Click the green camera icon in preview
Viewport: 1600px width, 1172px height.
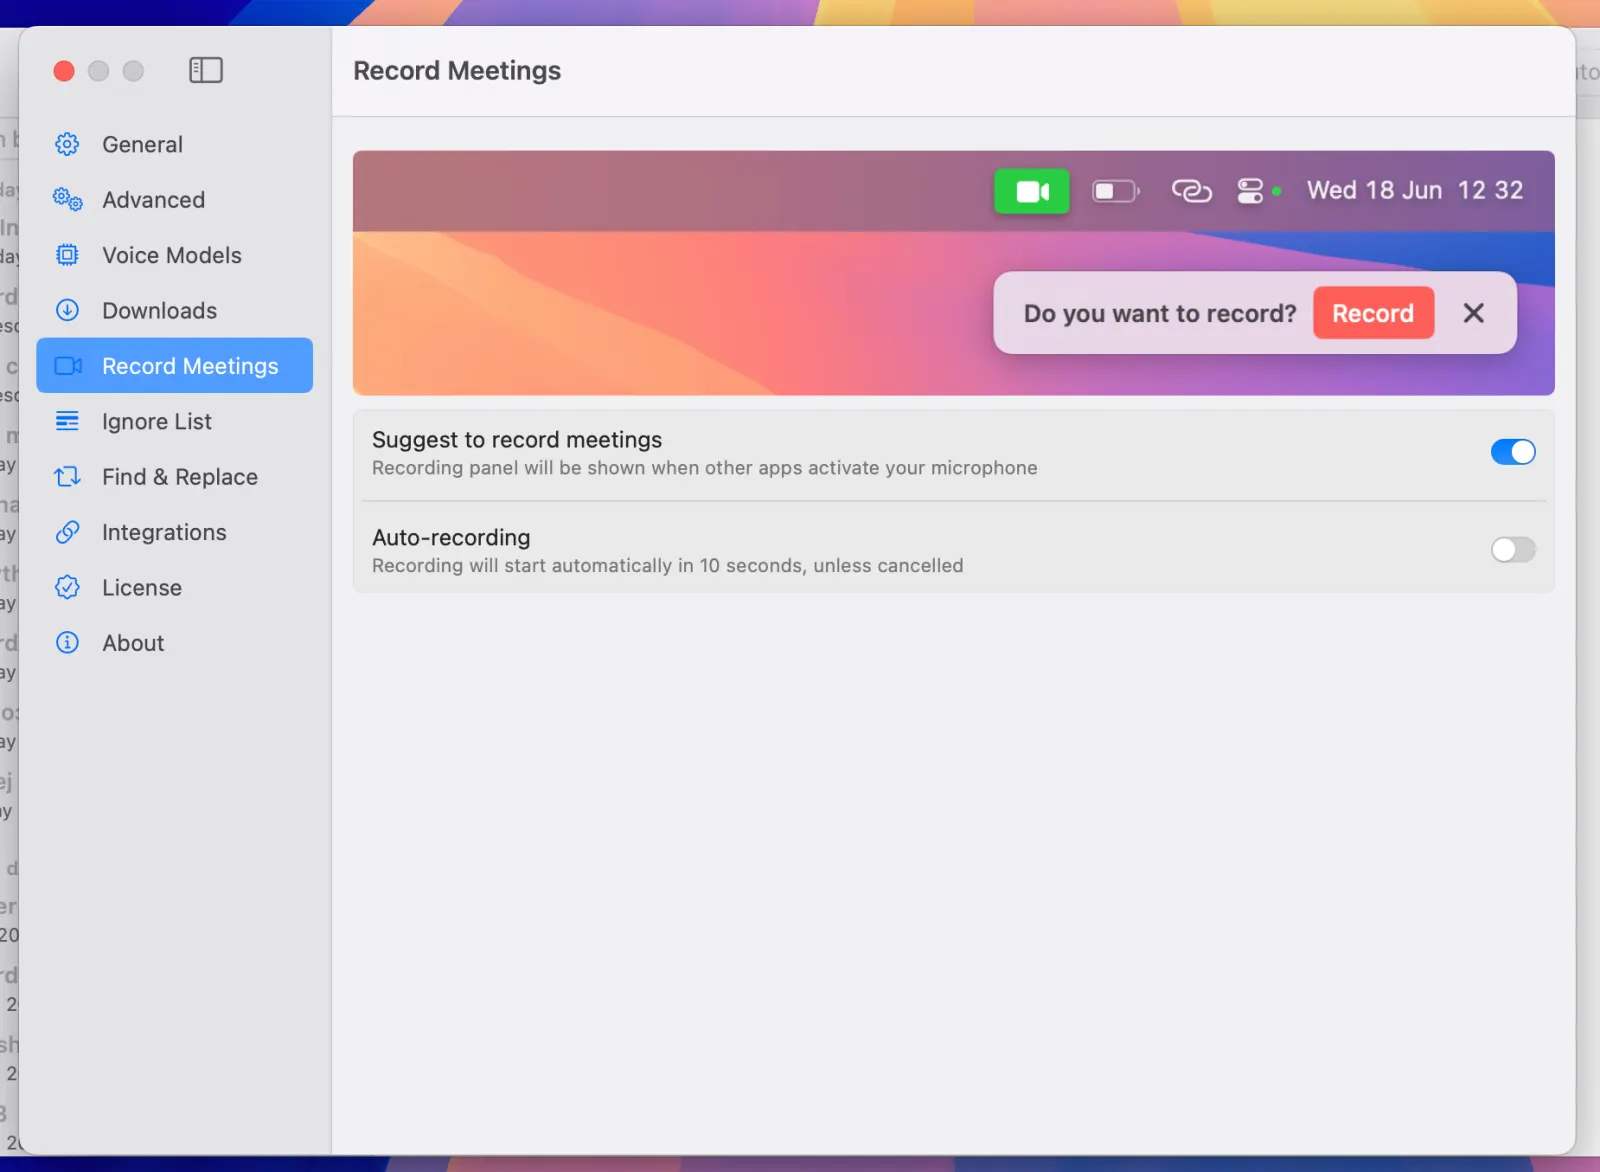[1032, 191]
